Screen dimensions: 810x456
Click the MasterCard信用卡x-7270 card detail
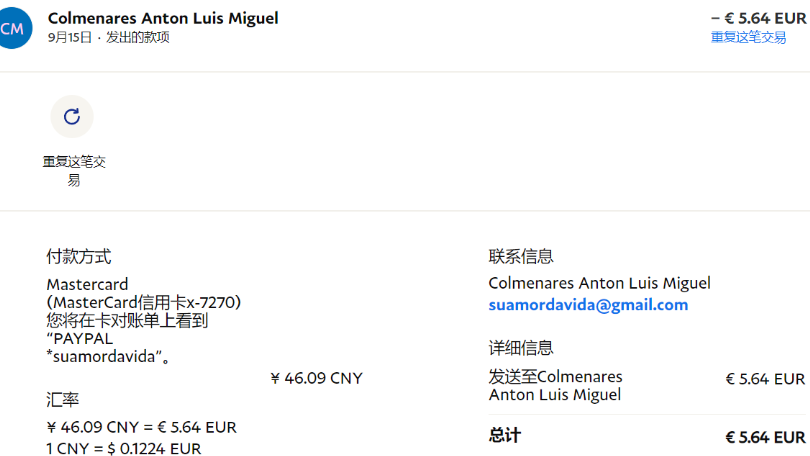coord(144,302)
